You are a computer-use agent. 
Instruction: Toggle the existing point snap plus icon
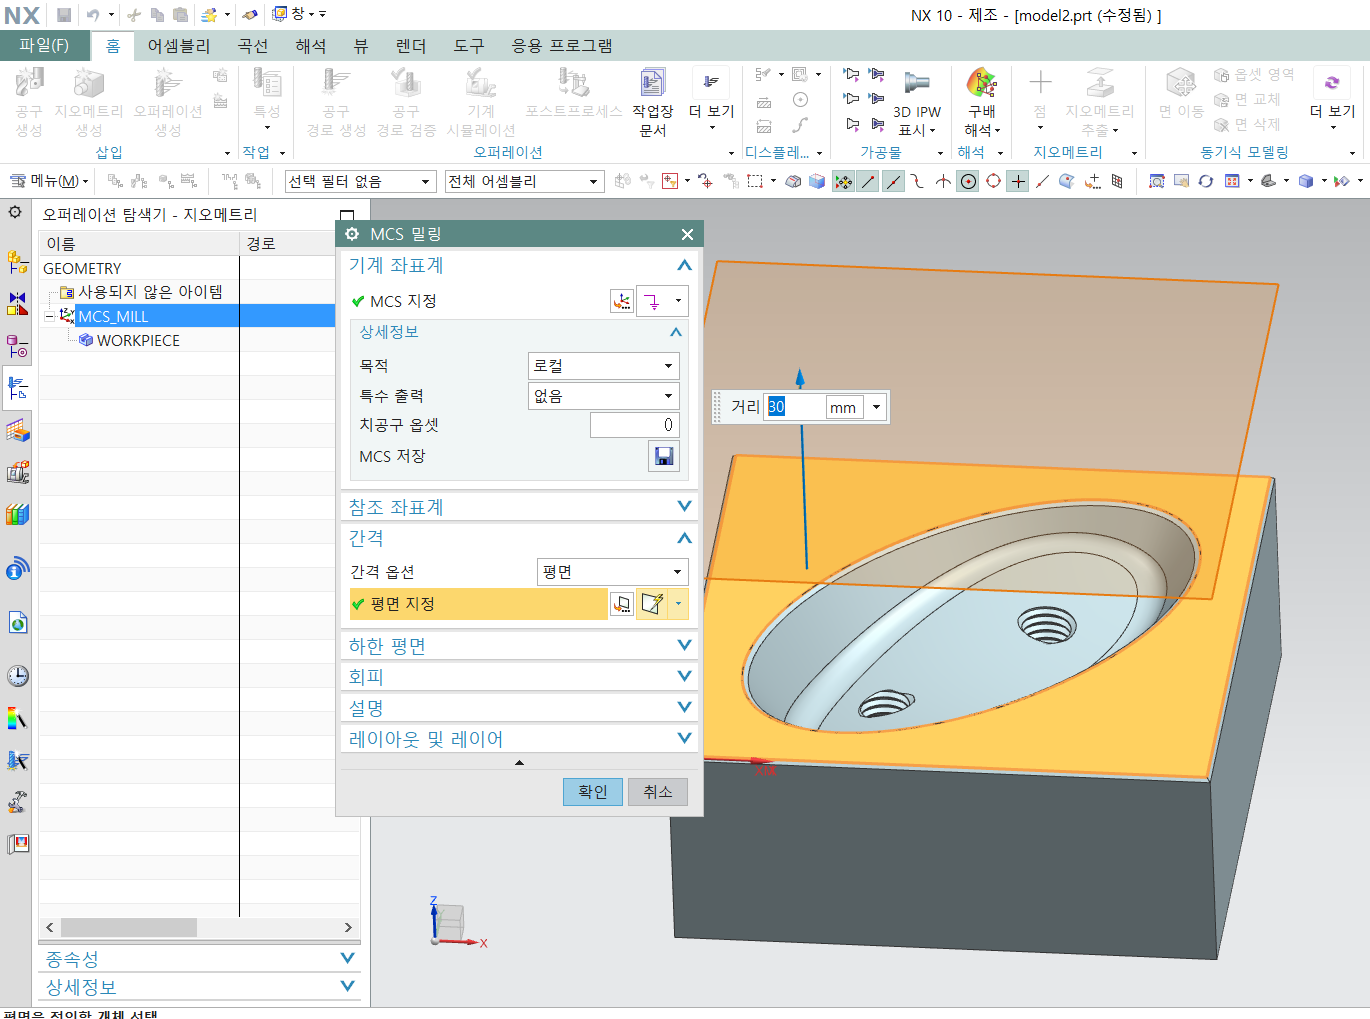1018,181
